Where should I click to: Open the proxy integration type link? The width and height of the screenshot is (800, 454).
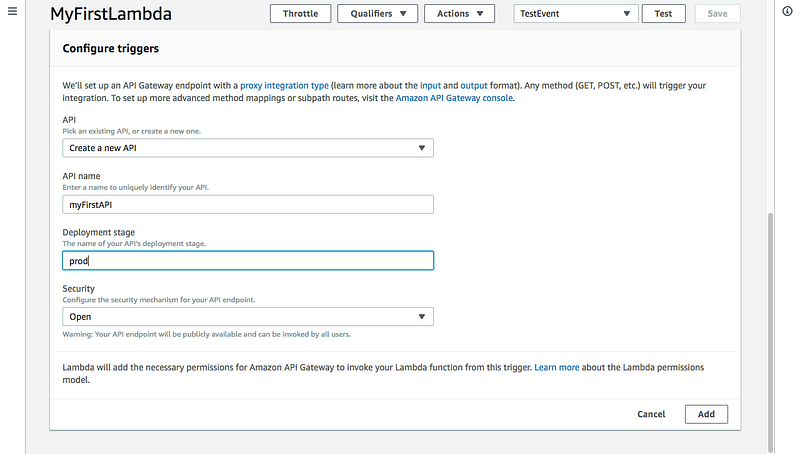(x=284, y=86)
